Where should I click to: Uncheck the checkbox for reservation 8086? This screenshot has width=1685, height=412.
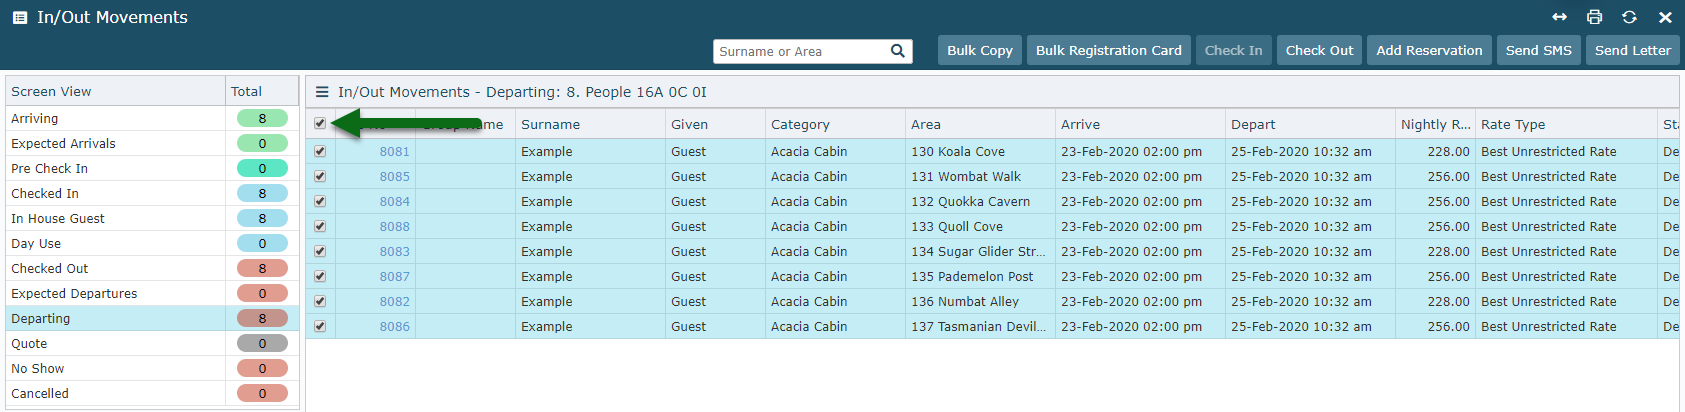pos(320,326)
